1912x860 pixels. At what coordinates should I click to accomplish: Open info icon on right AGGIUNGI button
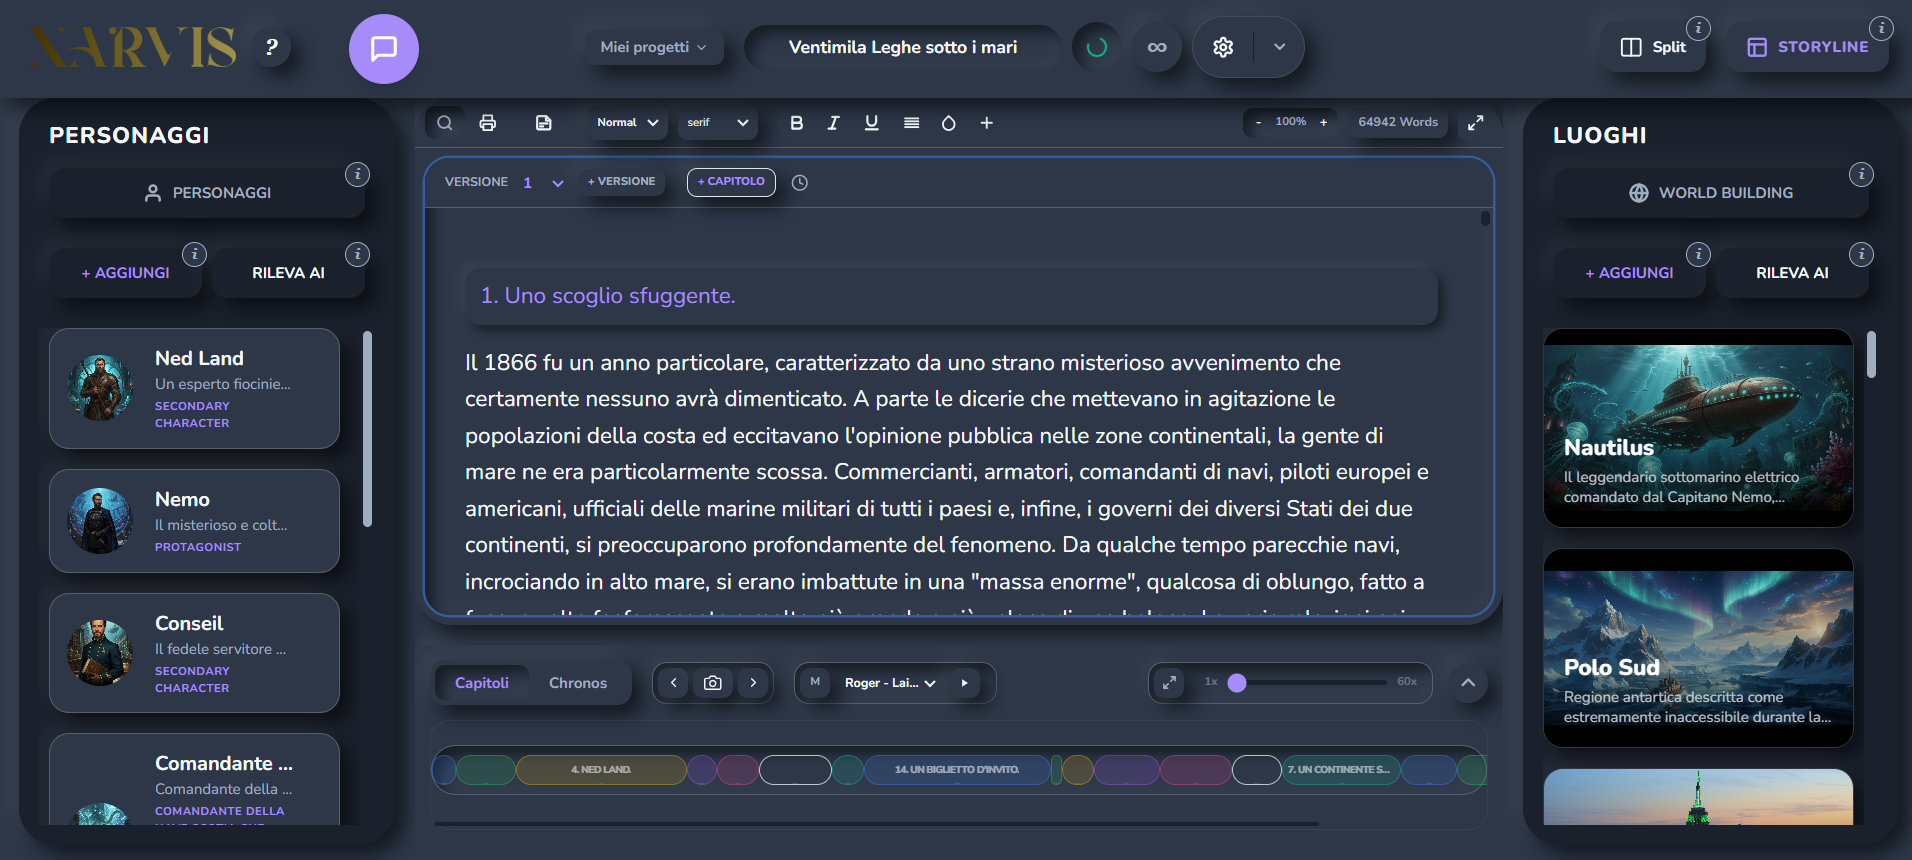[x=1698, y=254]
